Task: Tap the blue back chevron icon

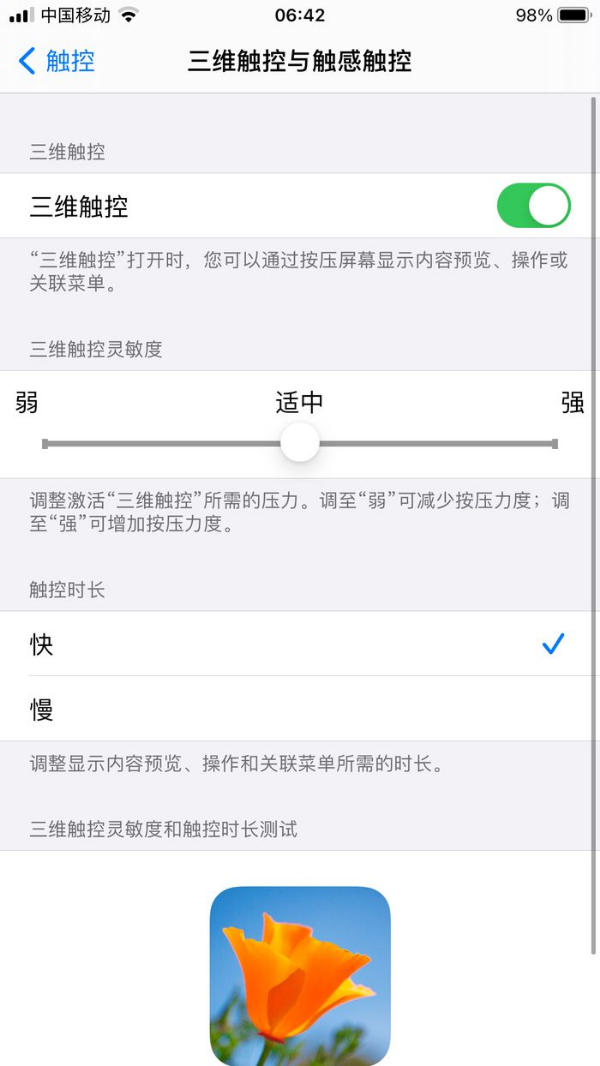Action: pyautogui.click(x=27, y=61)
